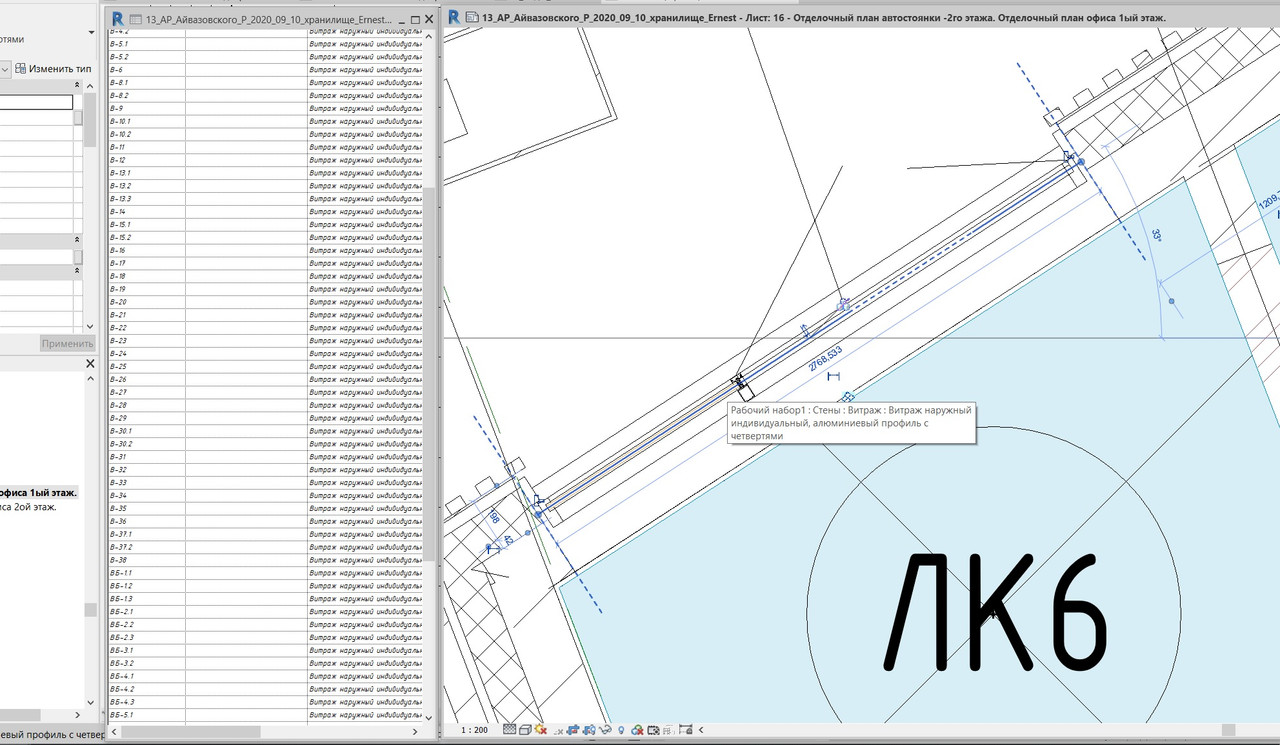Select schedule row B-6
Viewport: 1280px width, 745px height.
click(x=265, y=69)
